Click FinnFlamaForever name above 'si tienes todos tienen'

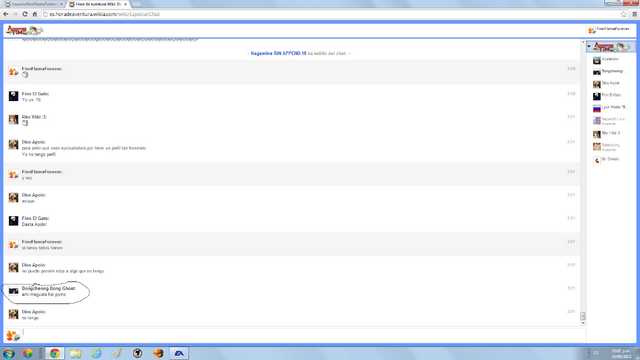tap(42, 242)
